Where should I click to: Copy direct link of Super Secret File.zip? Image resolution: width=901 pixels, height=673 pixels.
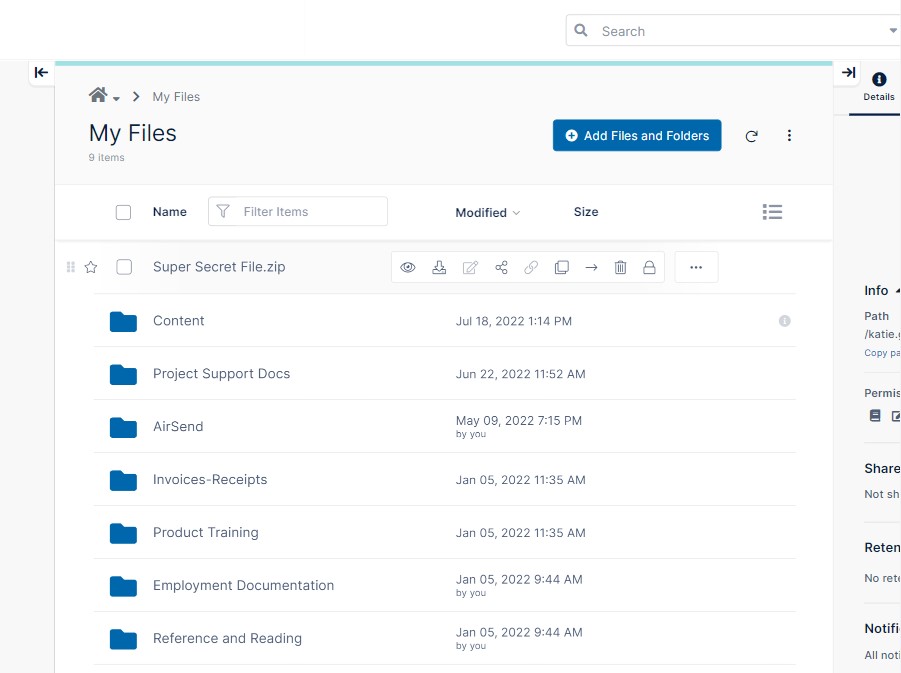click(x=531, y=267)
